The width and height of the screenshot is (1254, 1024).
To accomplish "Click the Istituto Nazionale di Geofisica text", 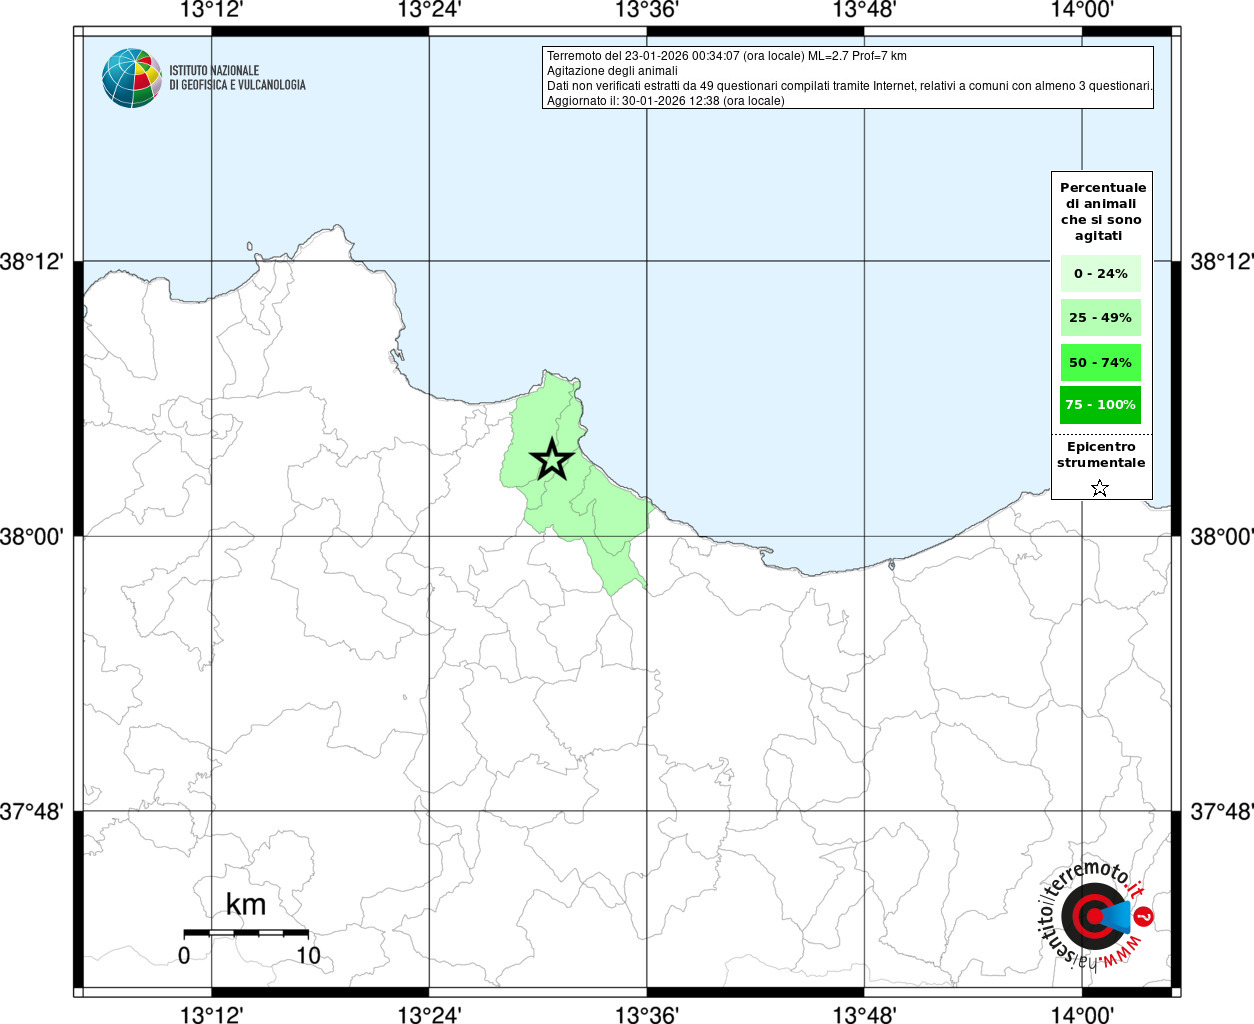I will [x=237, y=78].
